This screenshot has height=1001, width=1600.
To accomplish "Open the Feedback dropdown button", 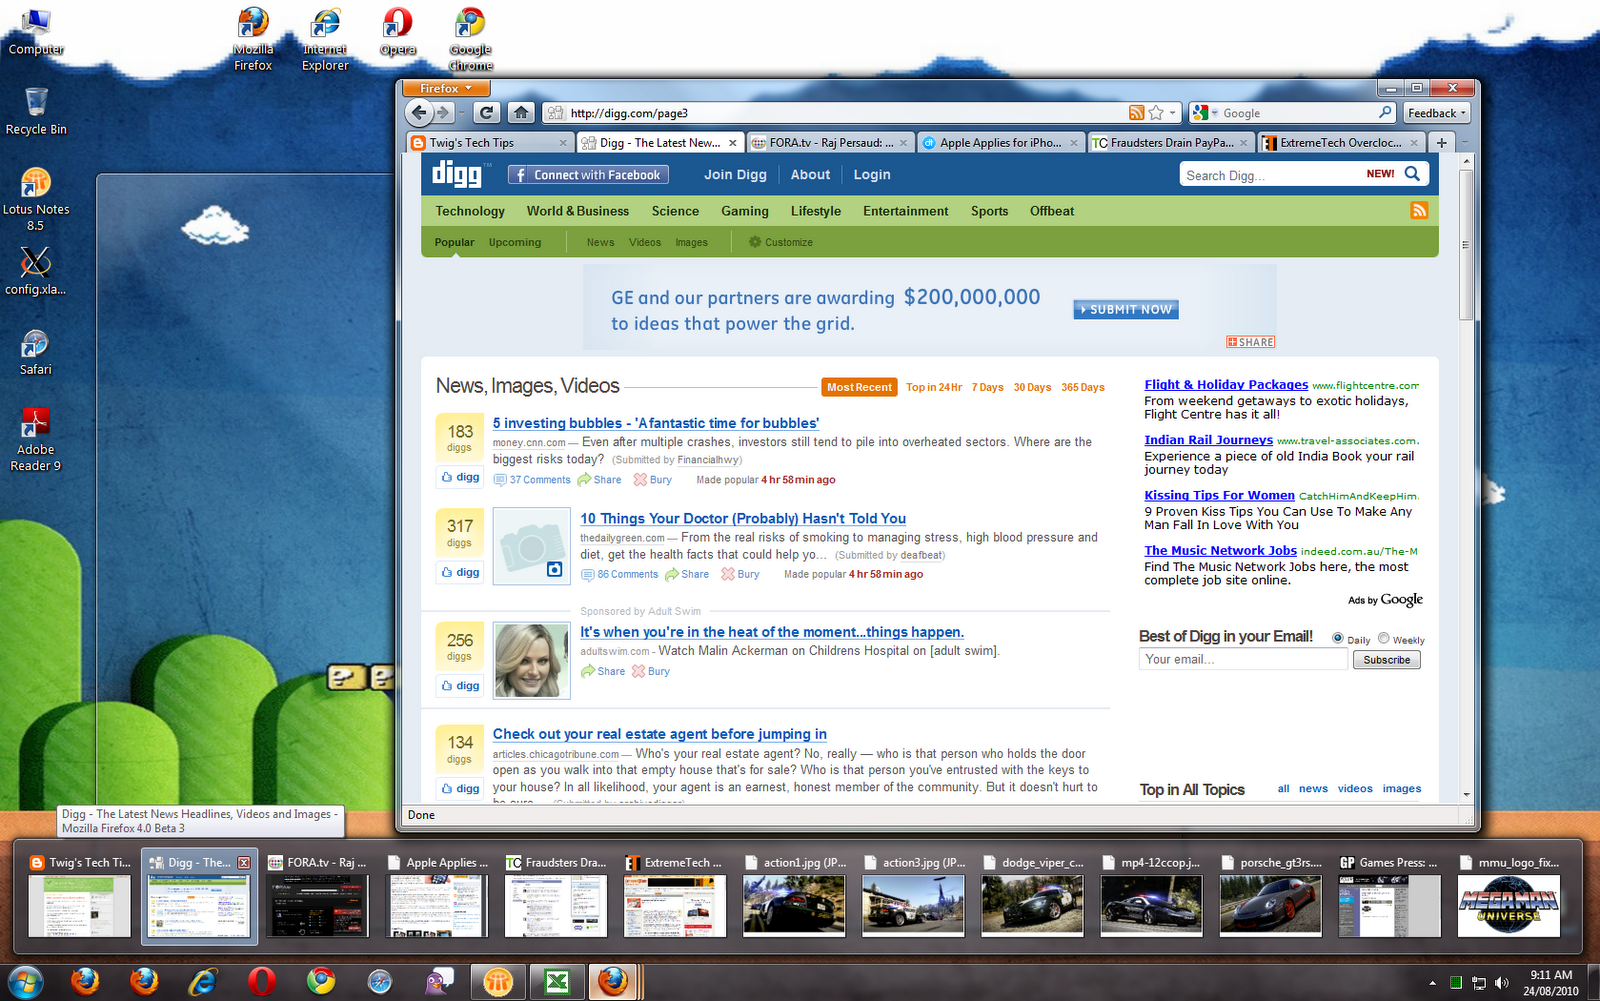I will click(x=1437, y=113).
